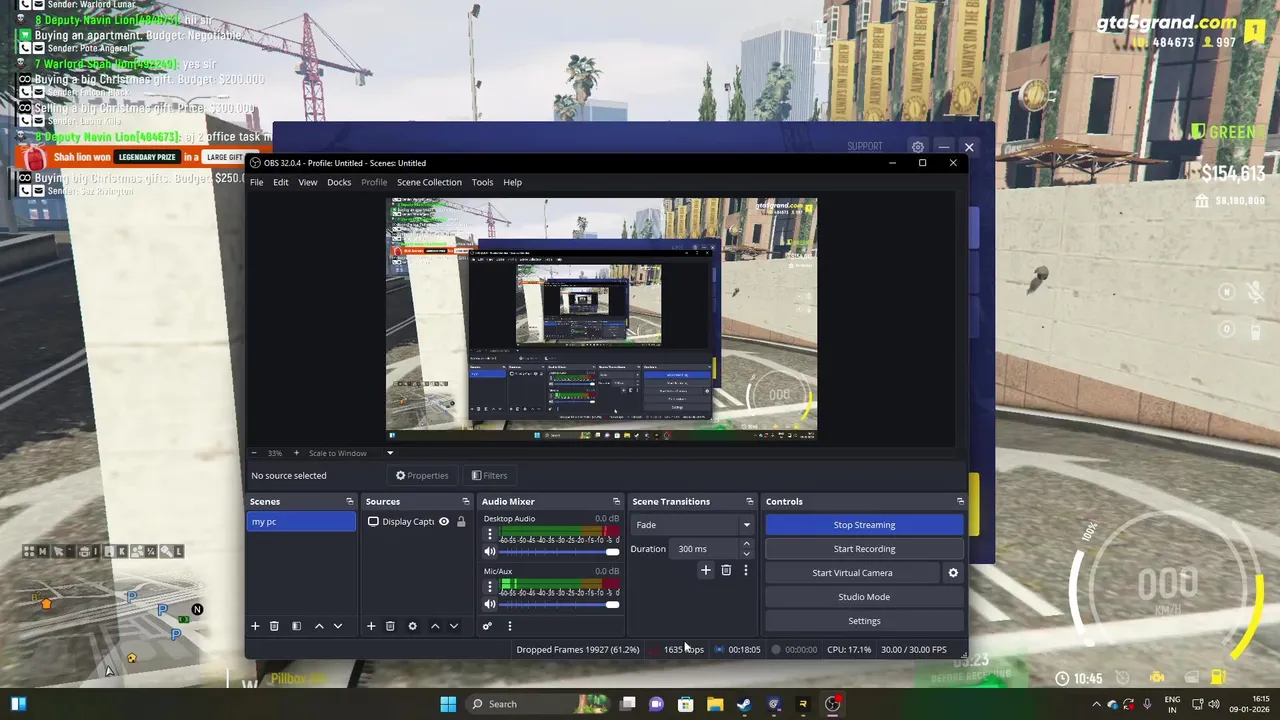The height and width of the screenshot is (720, 1280).
Task: Move scene down with Scenes down arrow
Action: (338, 626)
